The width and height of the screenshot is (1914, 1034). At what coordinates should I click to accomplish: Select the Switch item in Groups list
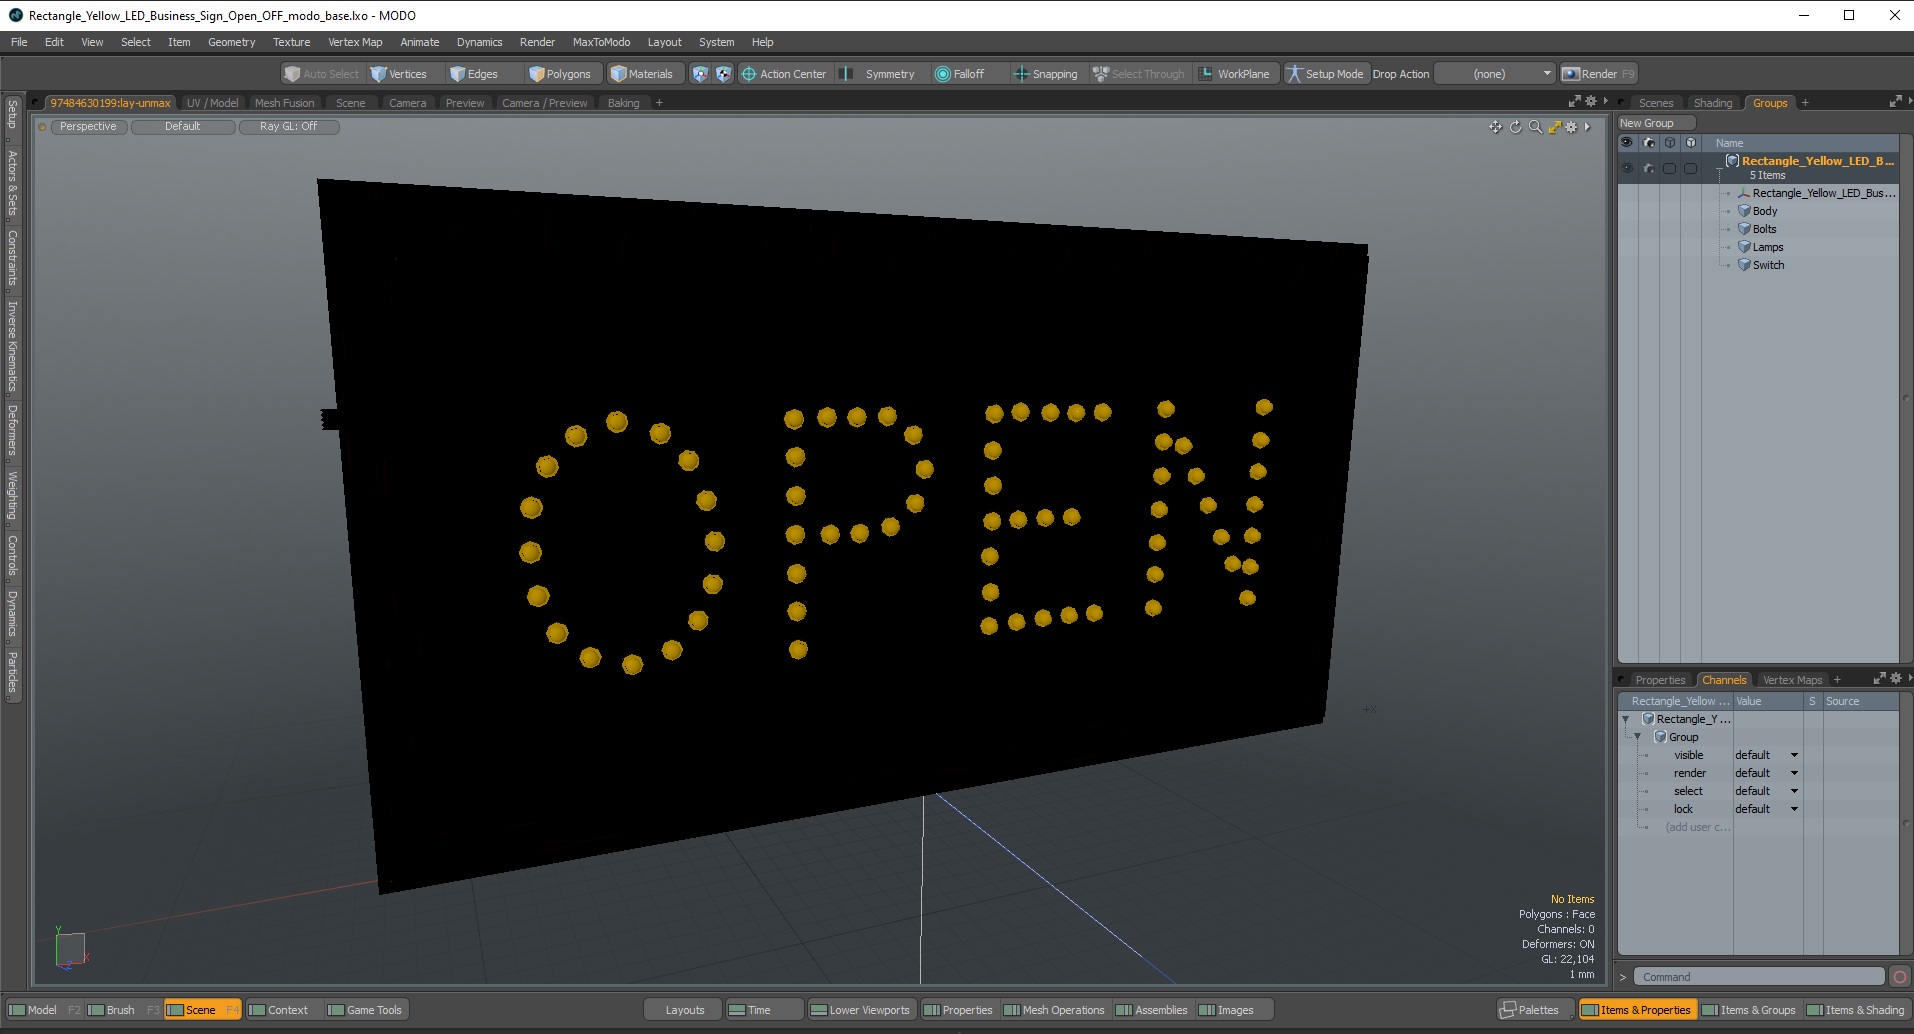pos(1767,265)
